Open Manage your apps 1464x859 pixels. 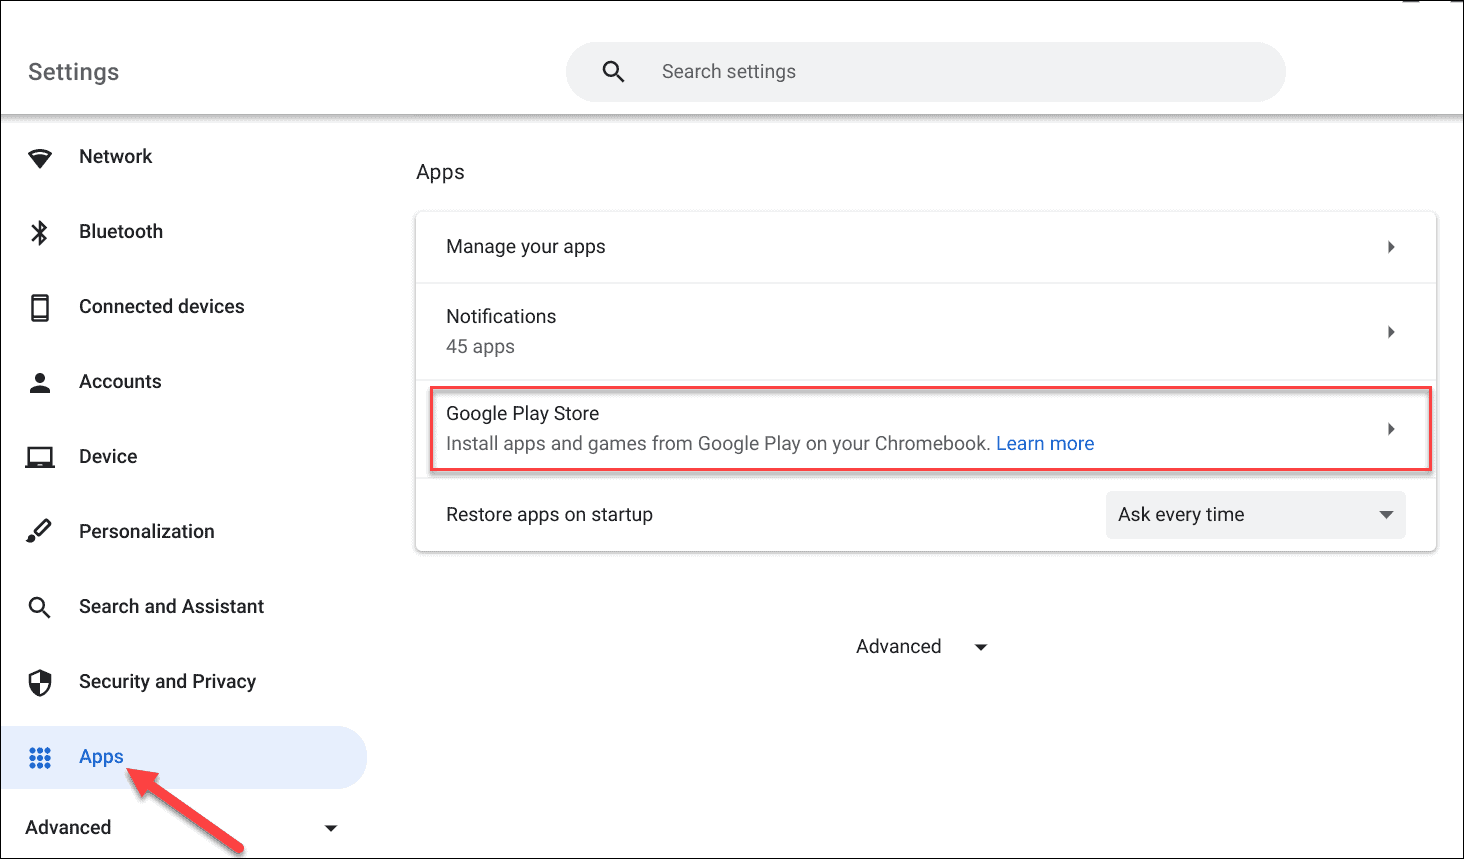click(925, 247)
